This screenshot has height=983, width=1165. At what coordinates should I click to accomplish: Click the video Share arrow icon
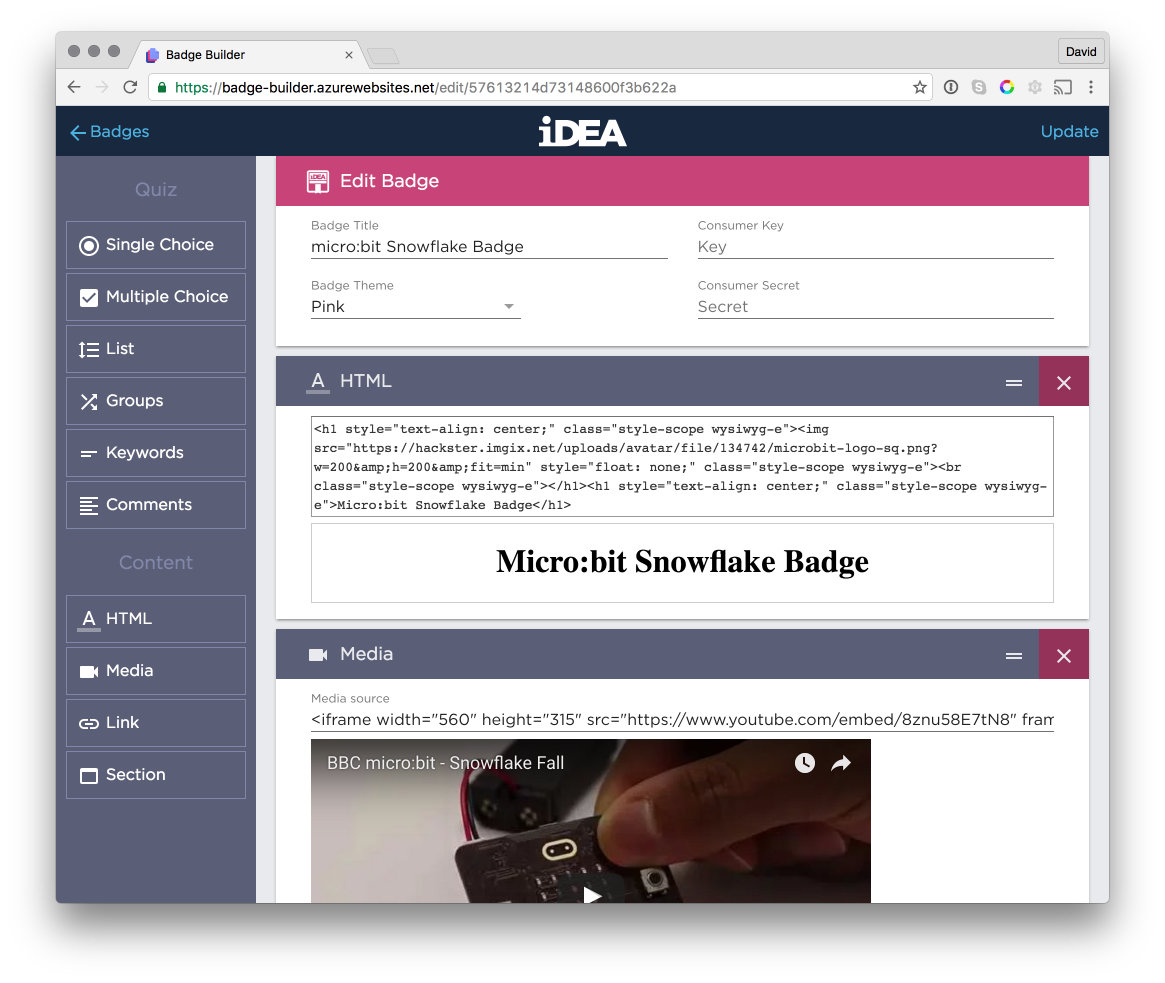coord(841,763)
